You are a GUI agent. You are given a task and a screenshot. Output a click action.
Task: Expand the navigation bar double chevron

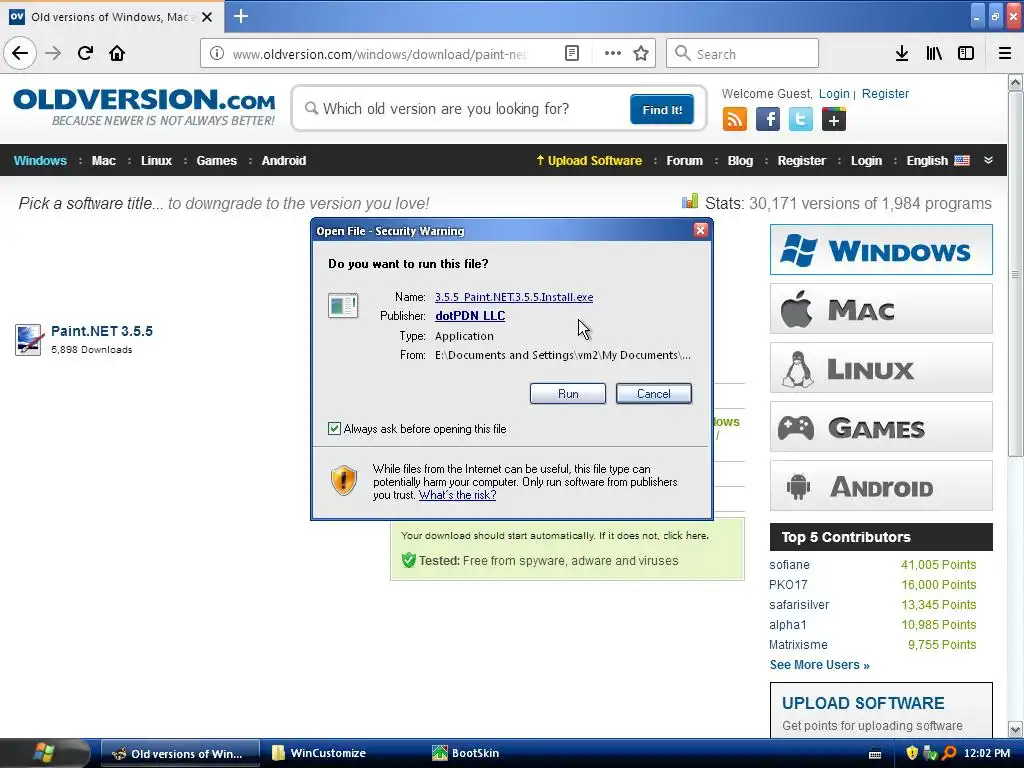tap(988, 160)
